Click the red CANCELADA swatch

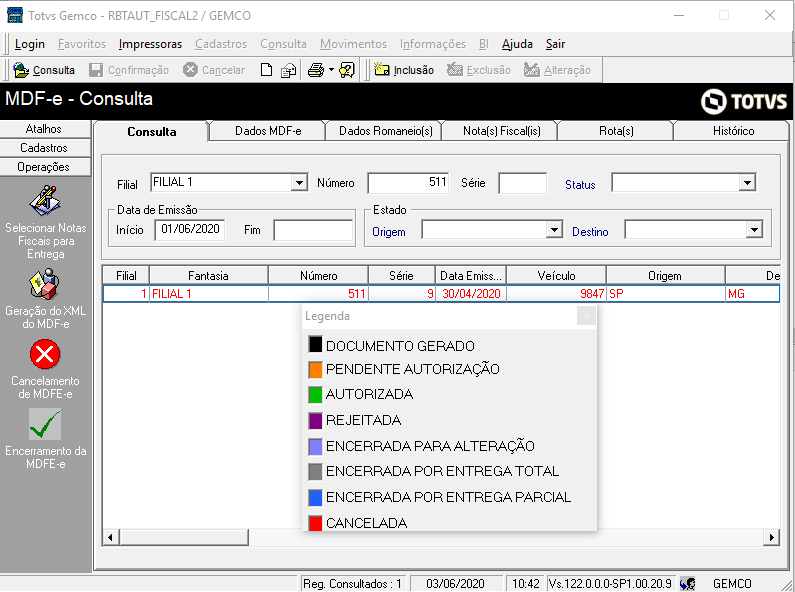(315, 523)
